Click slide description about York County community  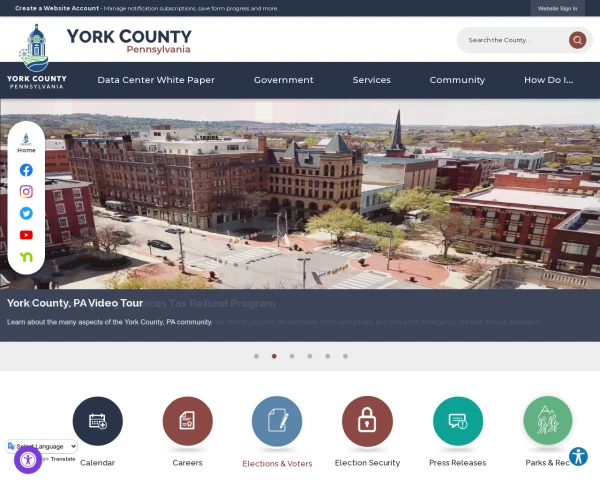pos(109,322)
